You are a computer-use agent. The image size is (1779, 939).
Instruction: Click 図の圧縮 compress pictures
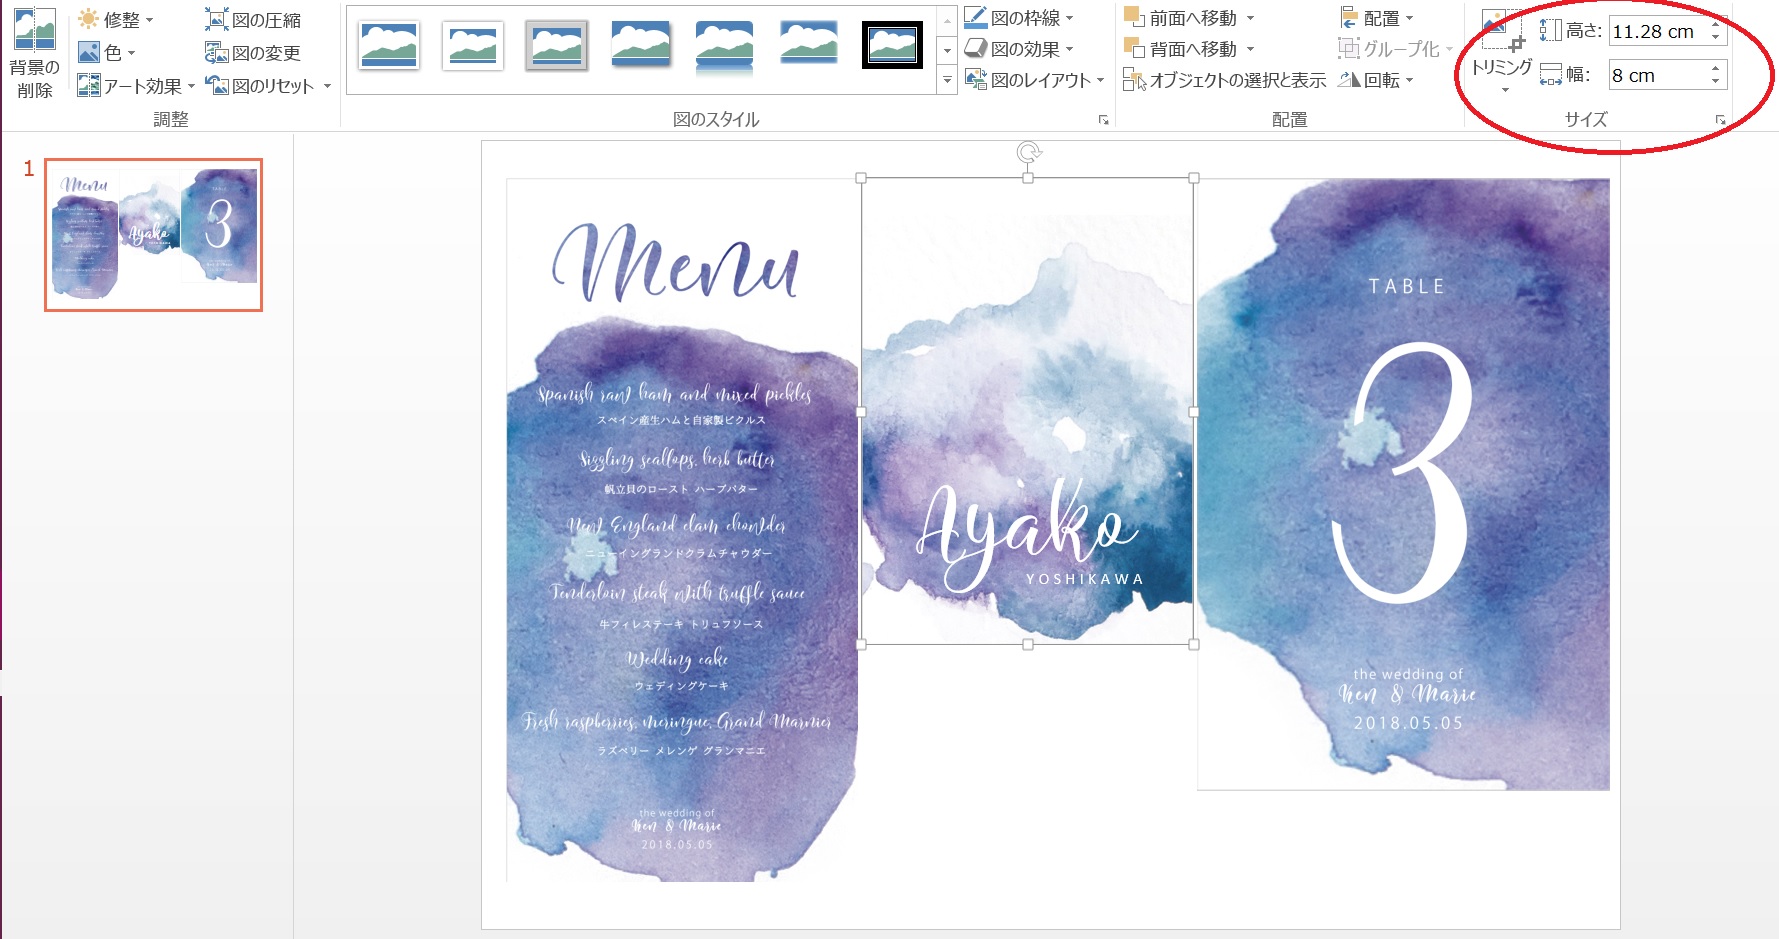tap(253, 19)
